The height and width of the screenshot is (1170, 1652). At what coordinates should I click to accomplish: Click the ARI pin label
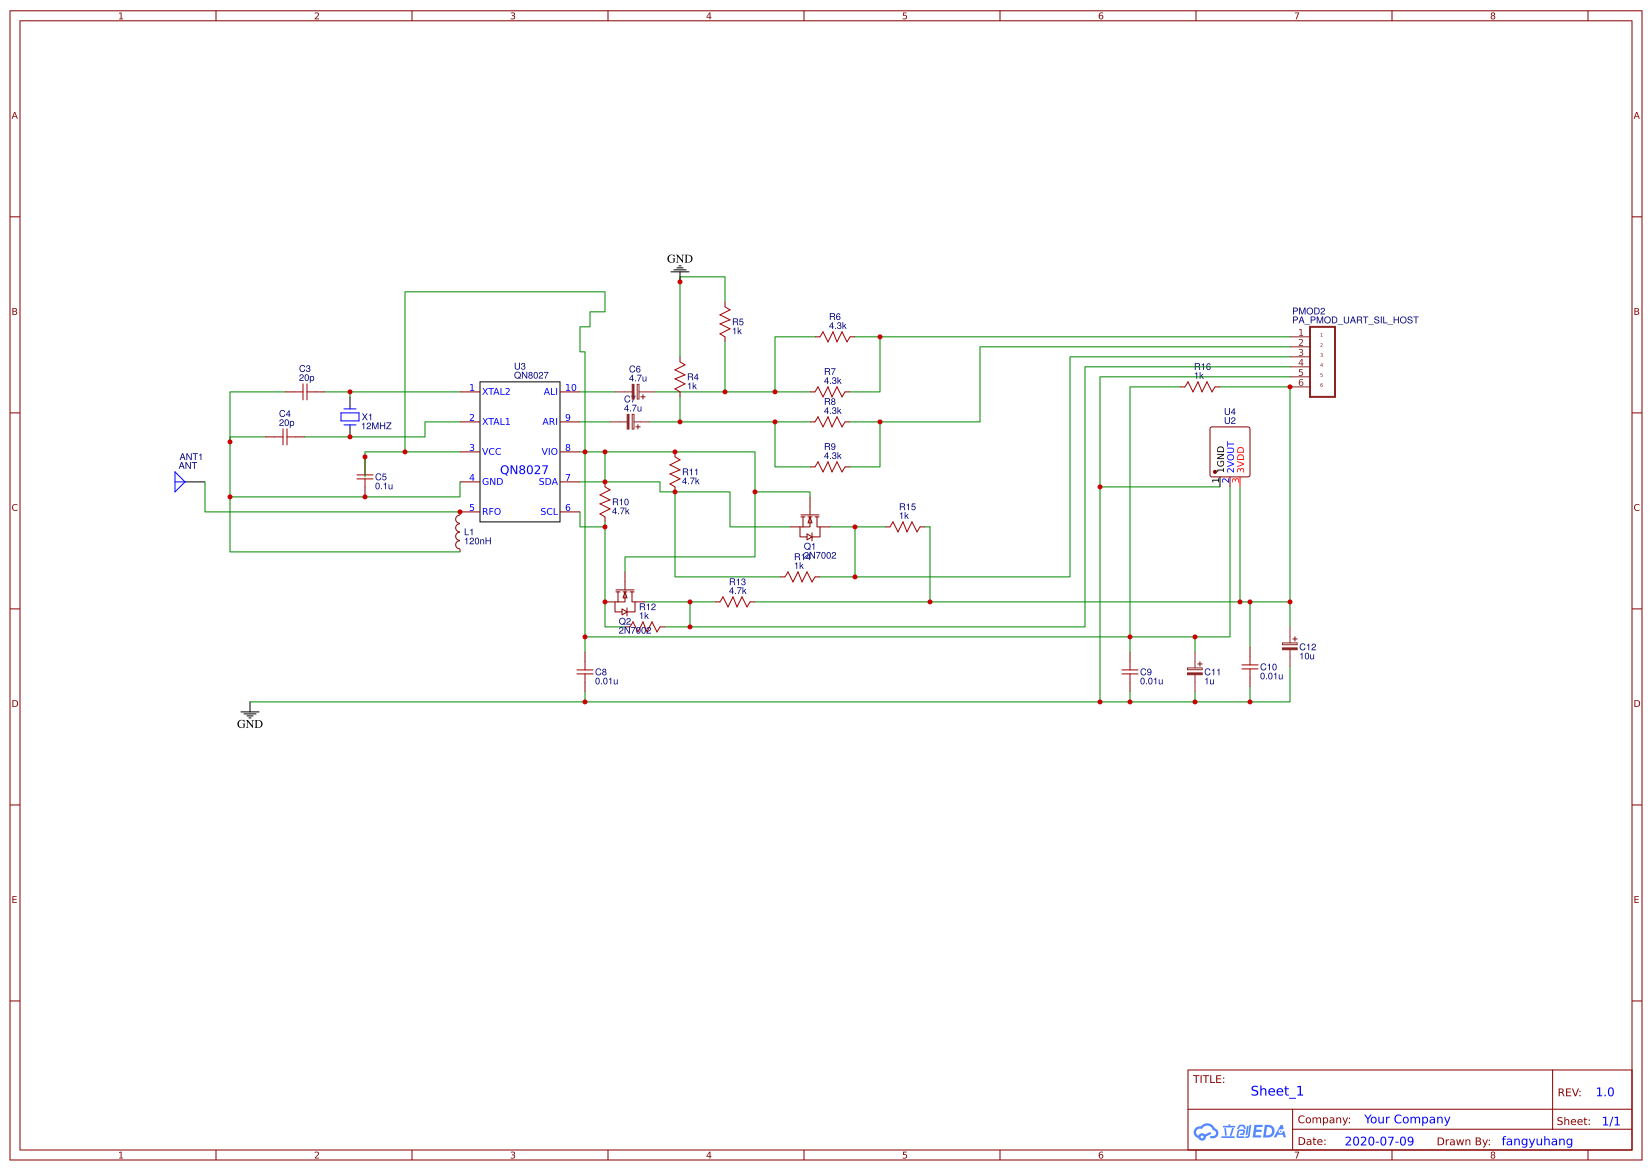[550, 422]
